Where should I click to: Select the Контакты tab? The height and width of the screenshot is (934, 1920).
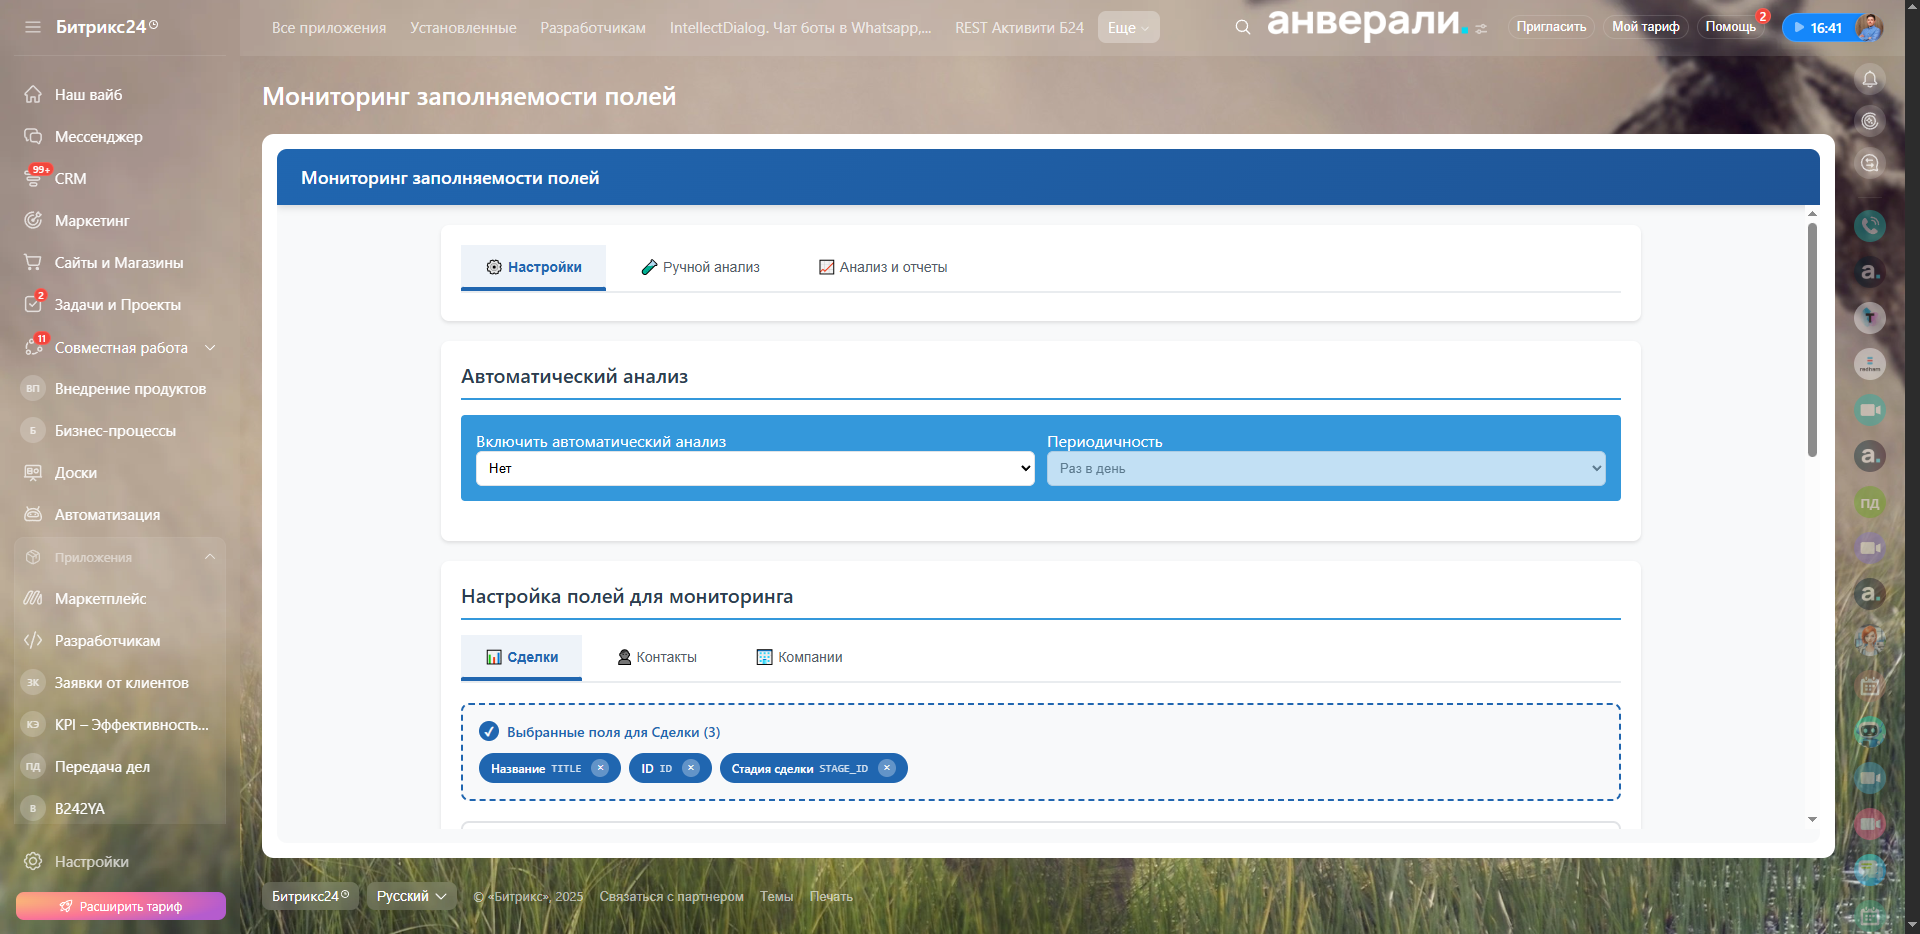coord(657,657)
